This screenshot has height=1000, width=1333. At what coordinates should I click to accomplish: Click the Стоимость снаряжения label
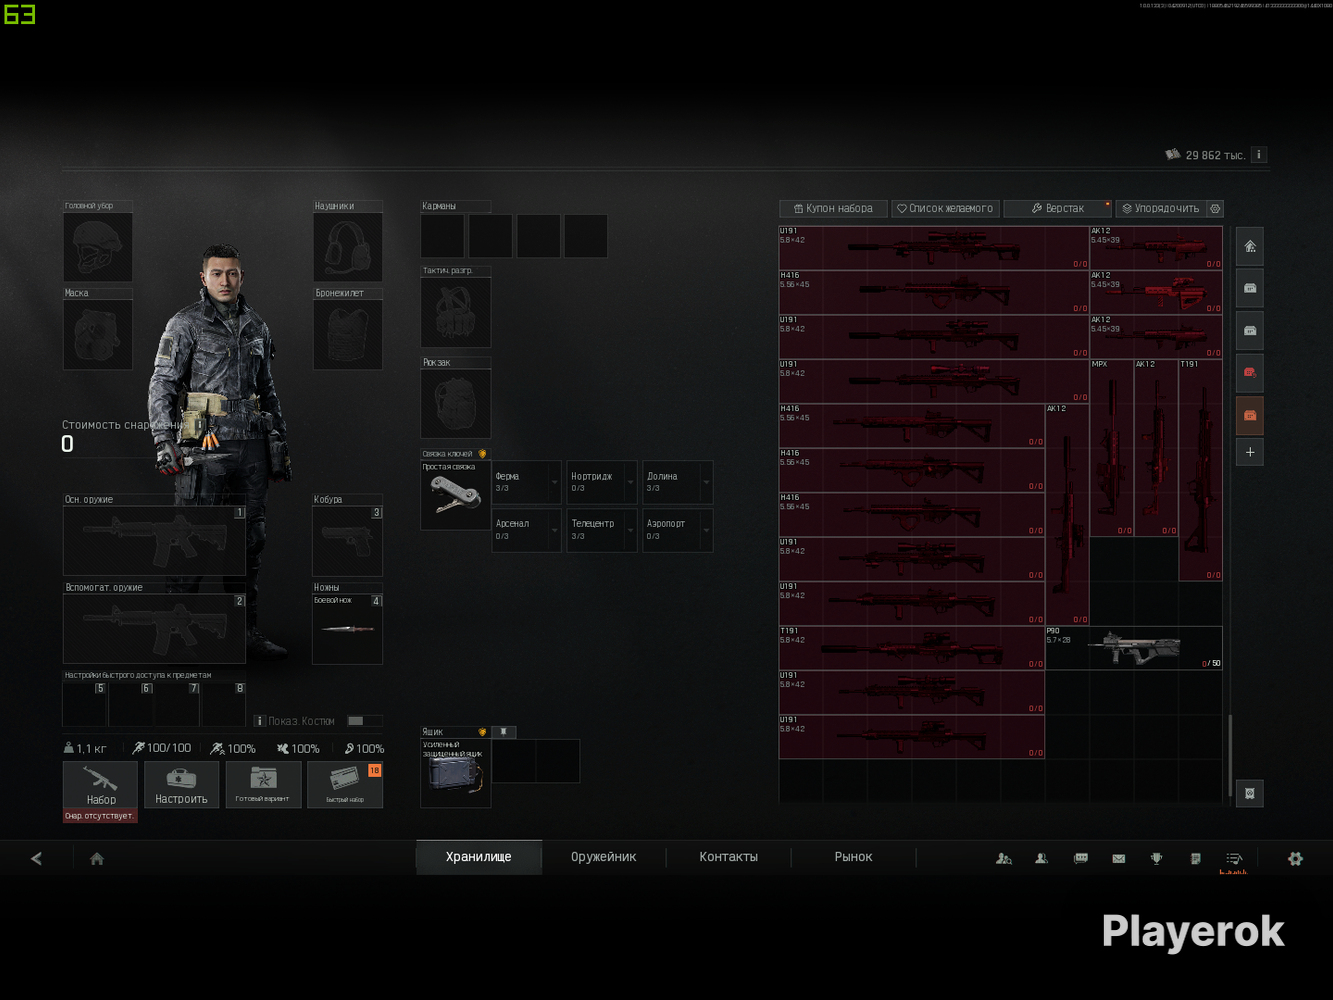click(x=125, y=425)
